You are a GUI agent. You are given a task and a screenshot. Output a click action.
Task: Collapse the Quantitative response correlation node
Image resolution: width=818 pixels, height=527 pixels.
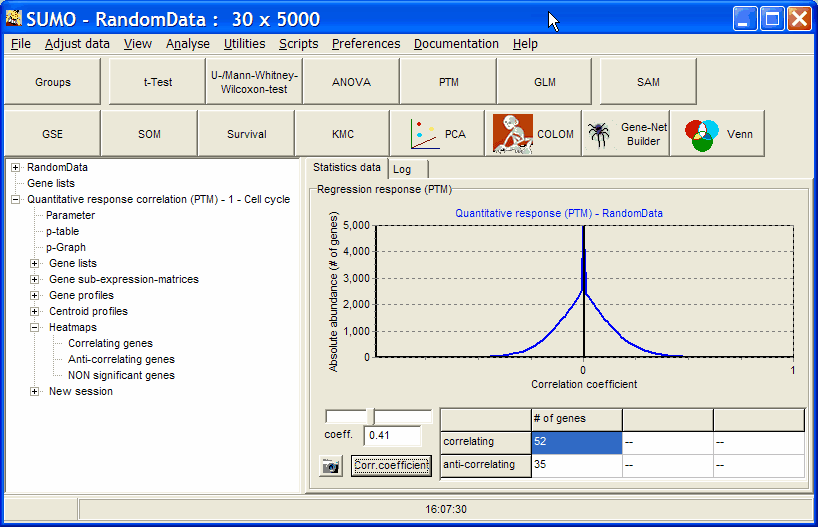point(16,199)
